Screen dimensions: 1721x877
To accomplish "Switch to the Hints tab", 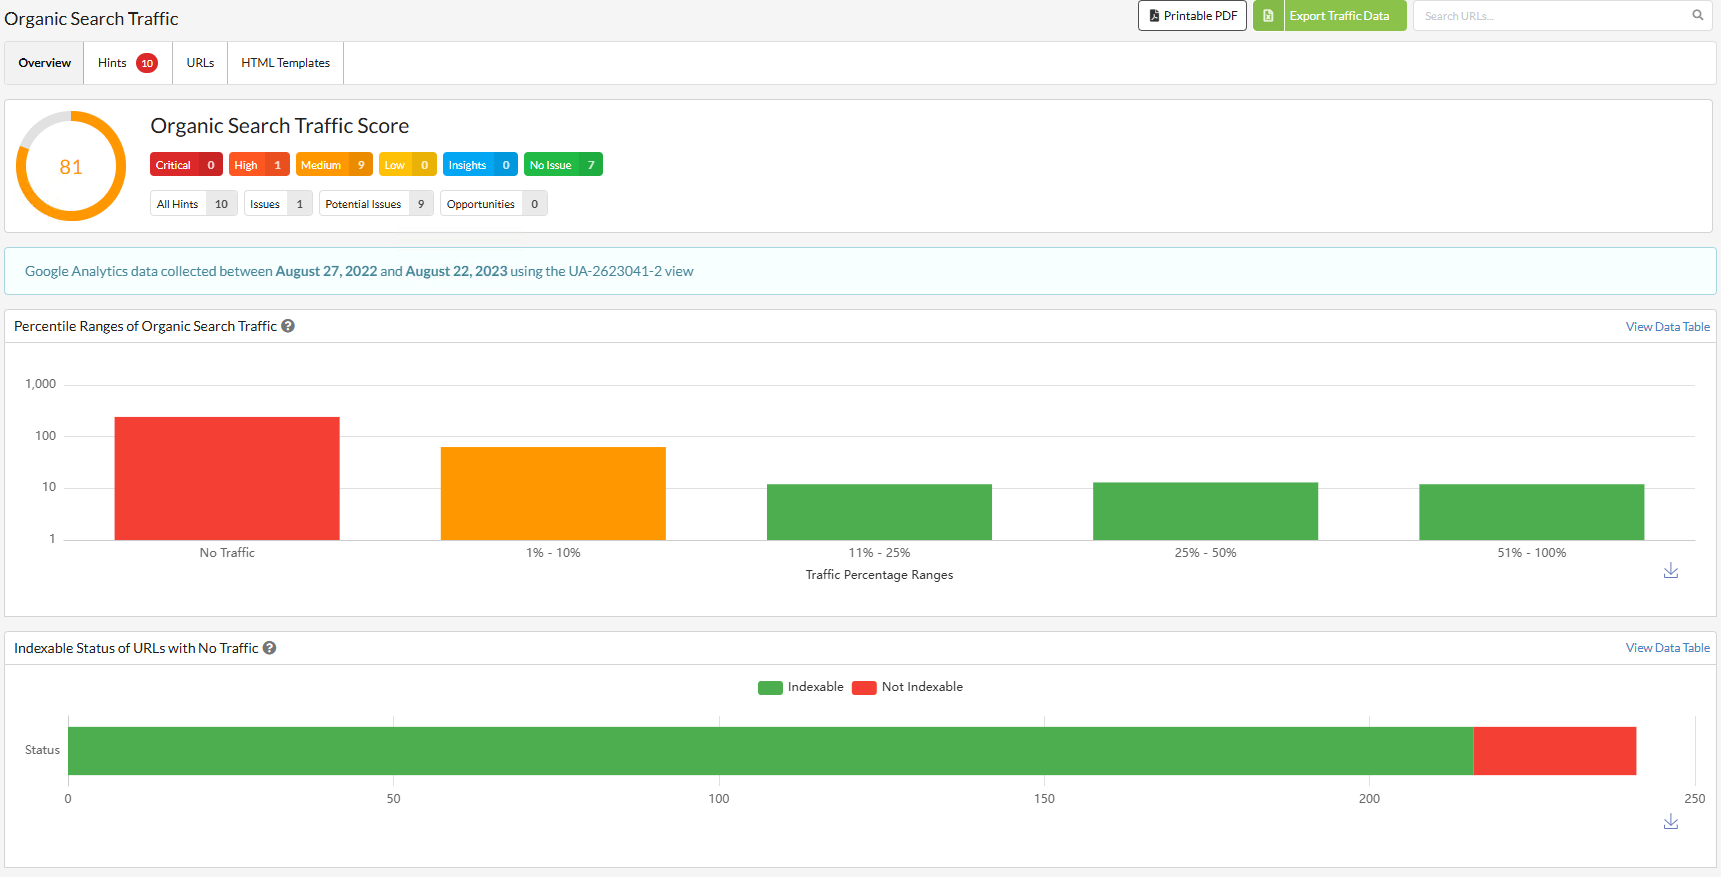I will click(128, 63).
